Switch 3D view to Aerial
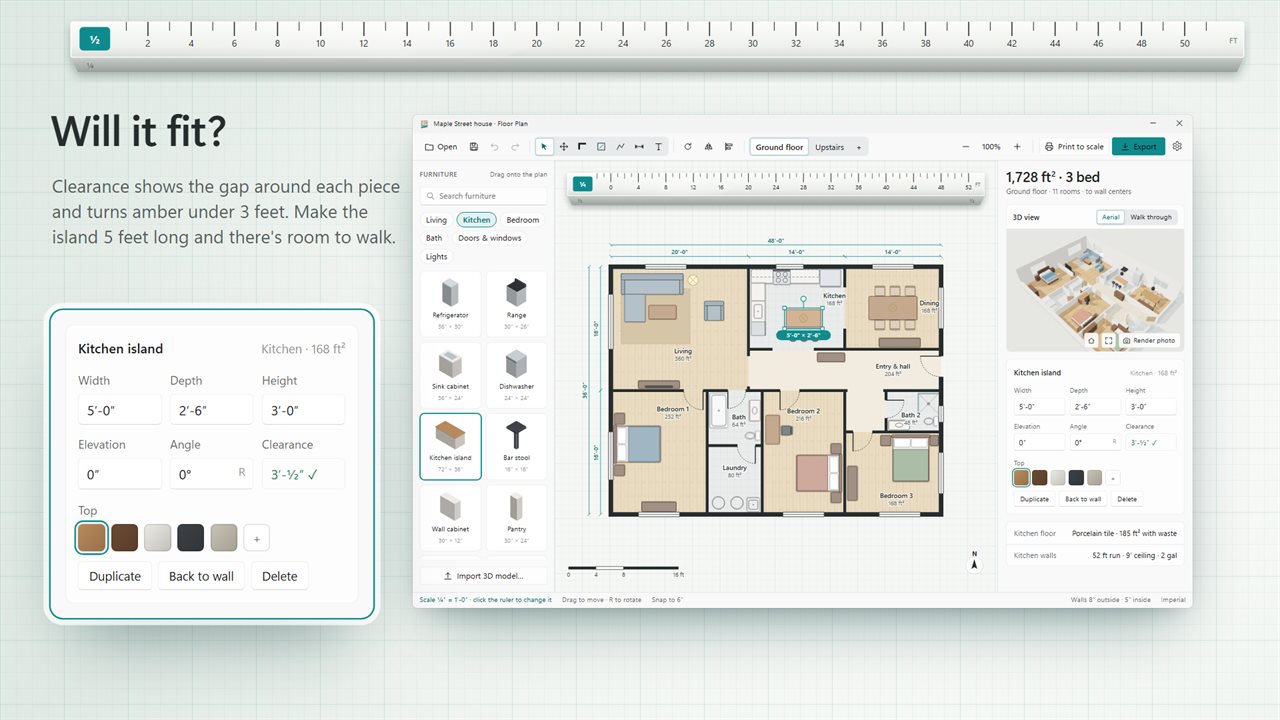This screenshot has height=720, width=1280. click(1110, 217)
